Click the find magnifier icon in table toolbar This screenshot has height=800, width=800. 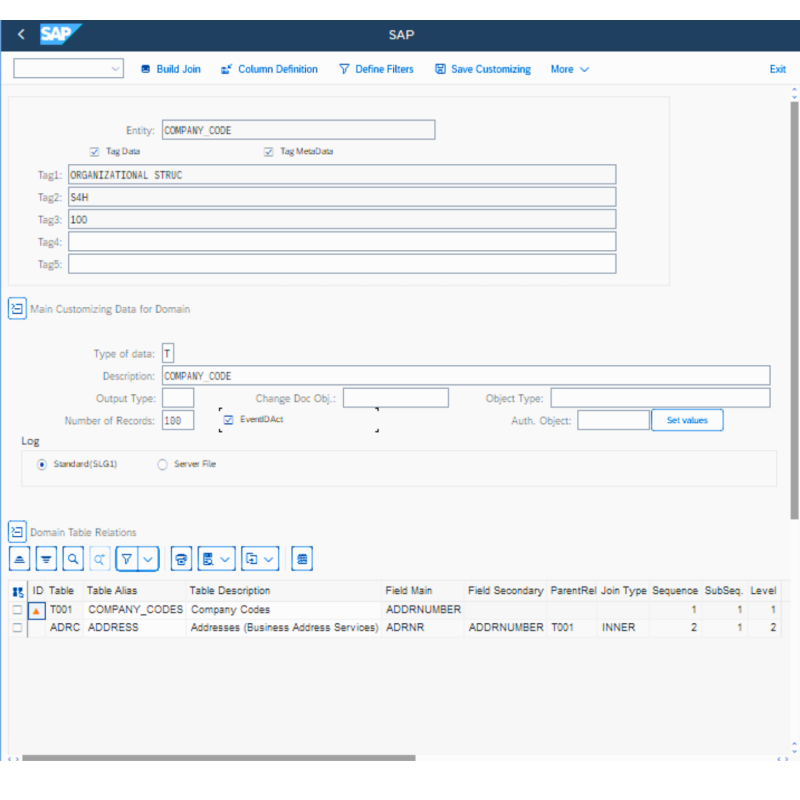coord(73,558)
